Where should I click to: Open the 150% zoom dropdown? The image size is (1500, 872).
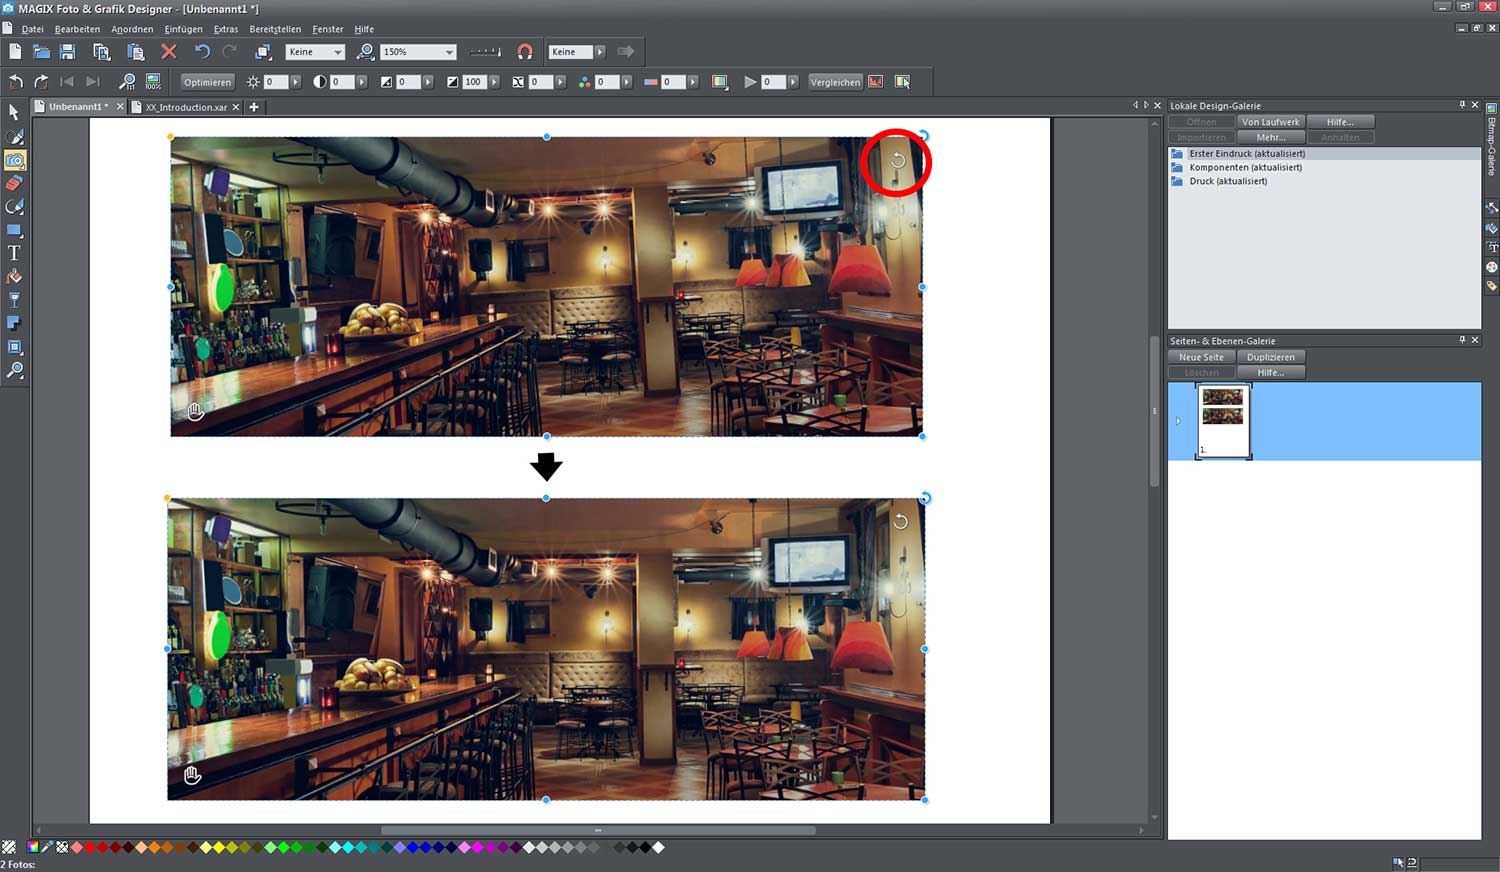tap(449, 52)
